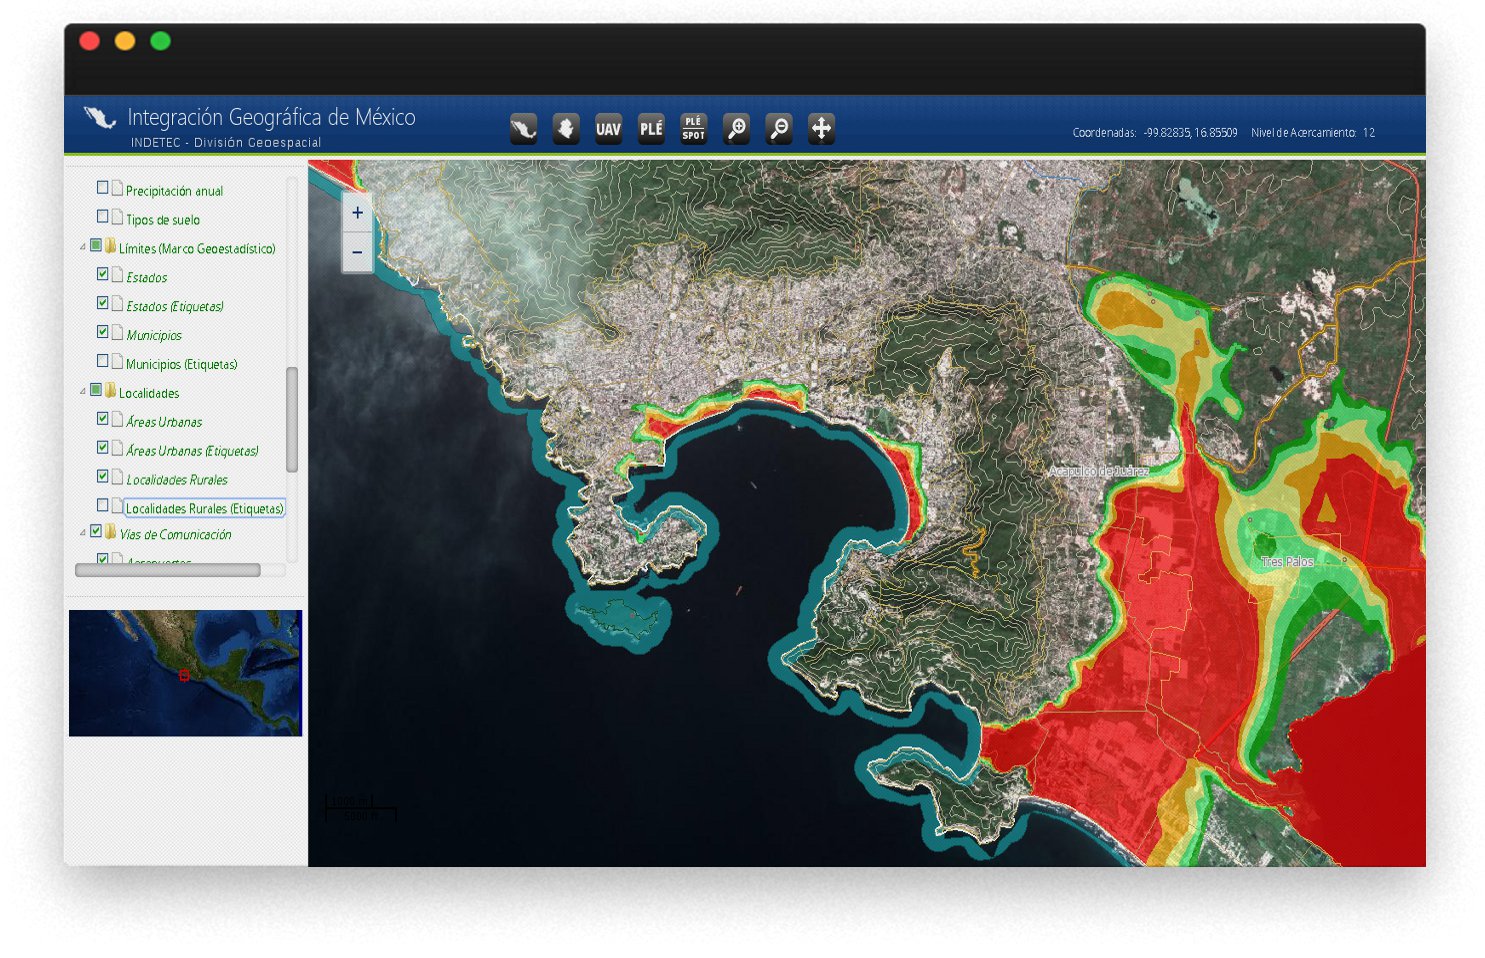Collapse the Vías de Comunicación group

83,533
